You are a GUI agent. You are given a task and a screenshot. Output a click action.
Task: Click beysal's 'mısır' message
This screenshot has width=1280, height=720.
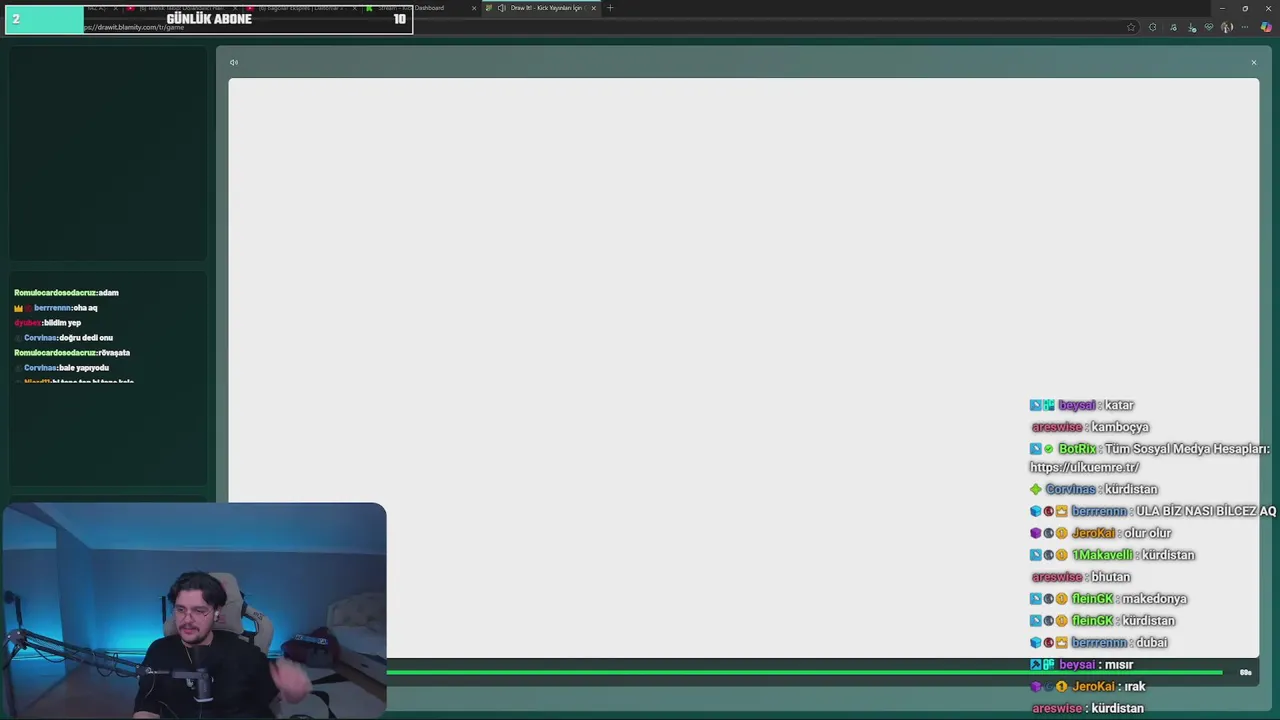click(1081, 665)
